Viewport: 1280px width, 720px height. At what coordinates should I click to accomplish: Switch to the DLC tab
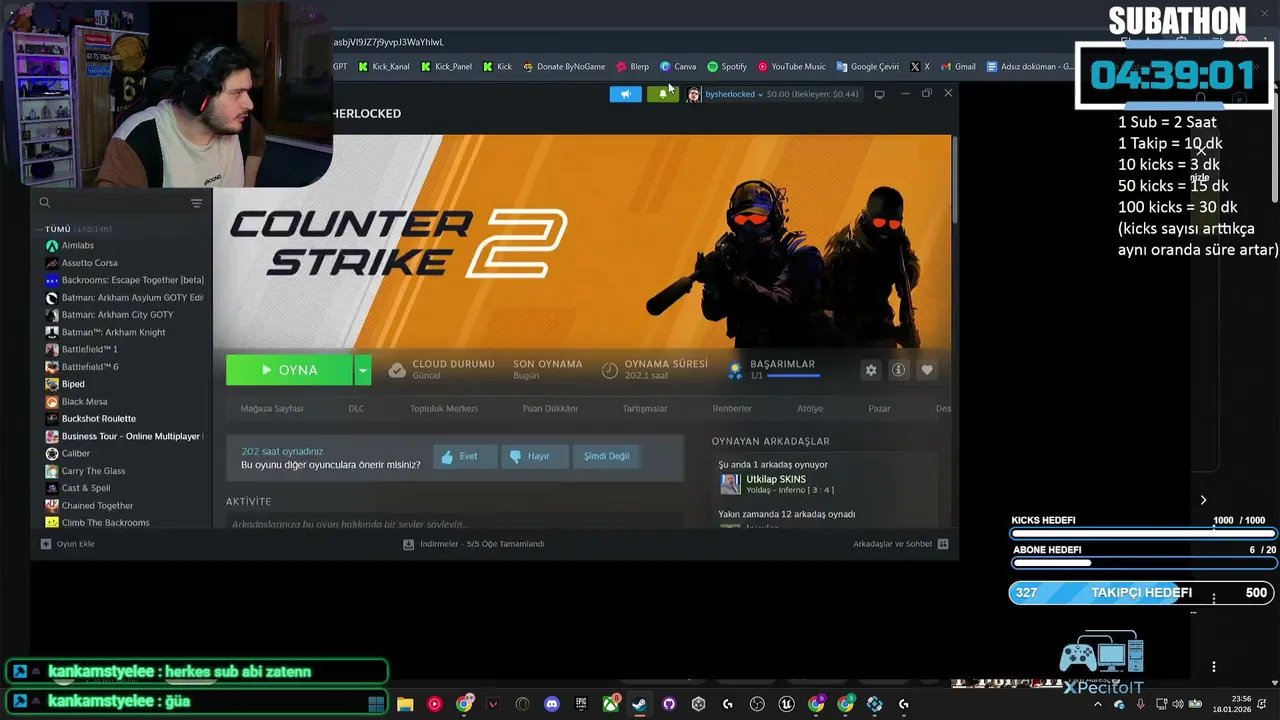[x=356, y=408]
